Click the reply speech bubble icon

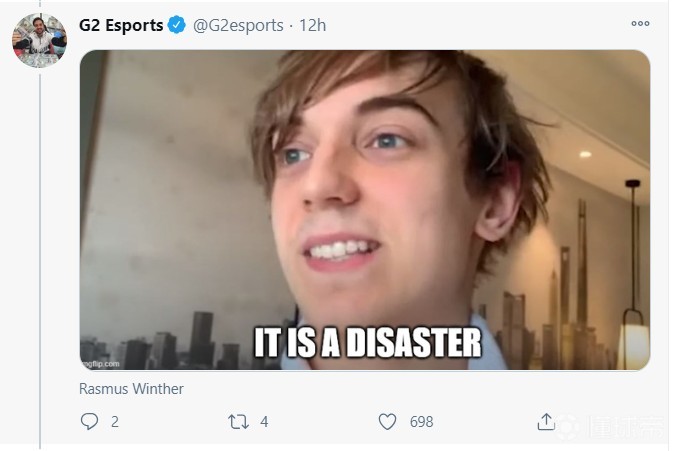[89, 421]
